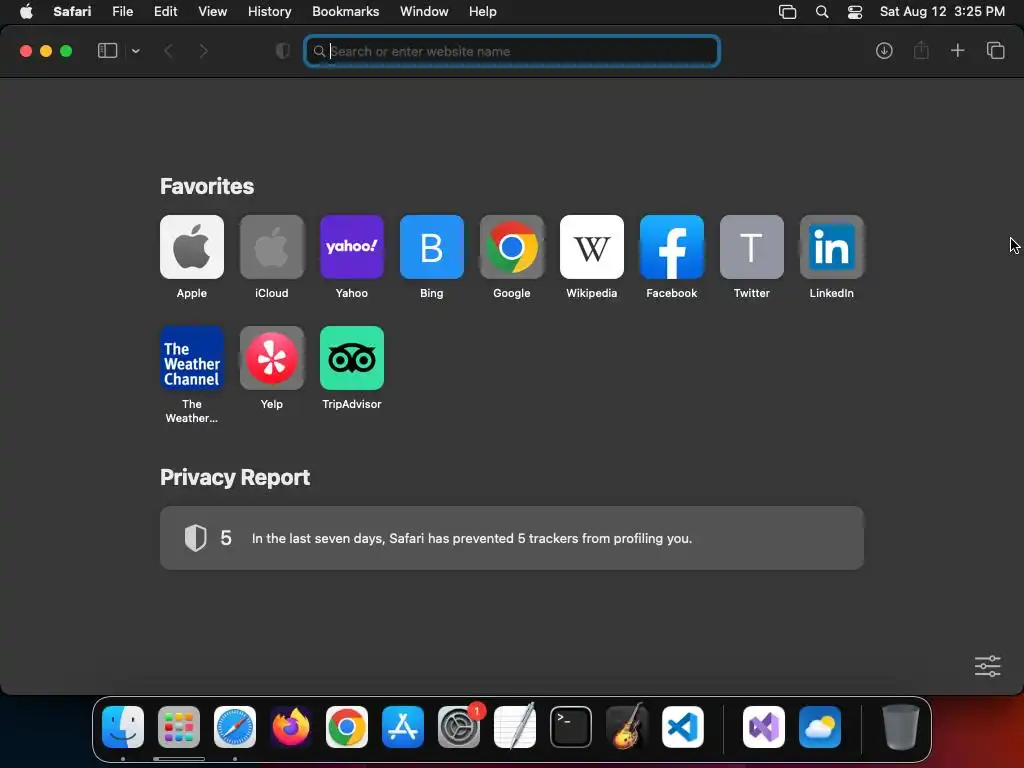1024x768 pixels.
Task: Open Terminal from the Dock
Action: pyautogui.click(x=571, y=727)
